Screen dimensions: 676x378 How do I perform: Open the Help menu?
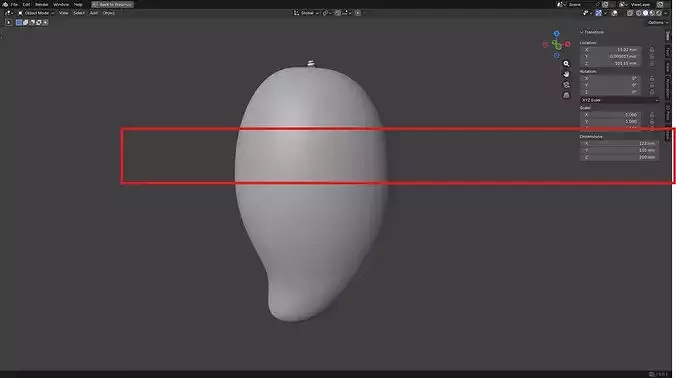coord(78,4)
